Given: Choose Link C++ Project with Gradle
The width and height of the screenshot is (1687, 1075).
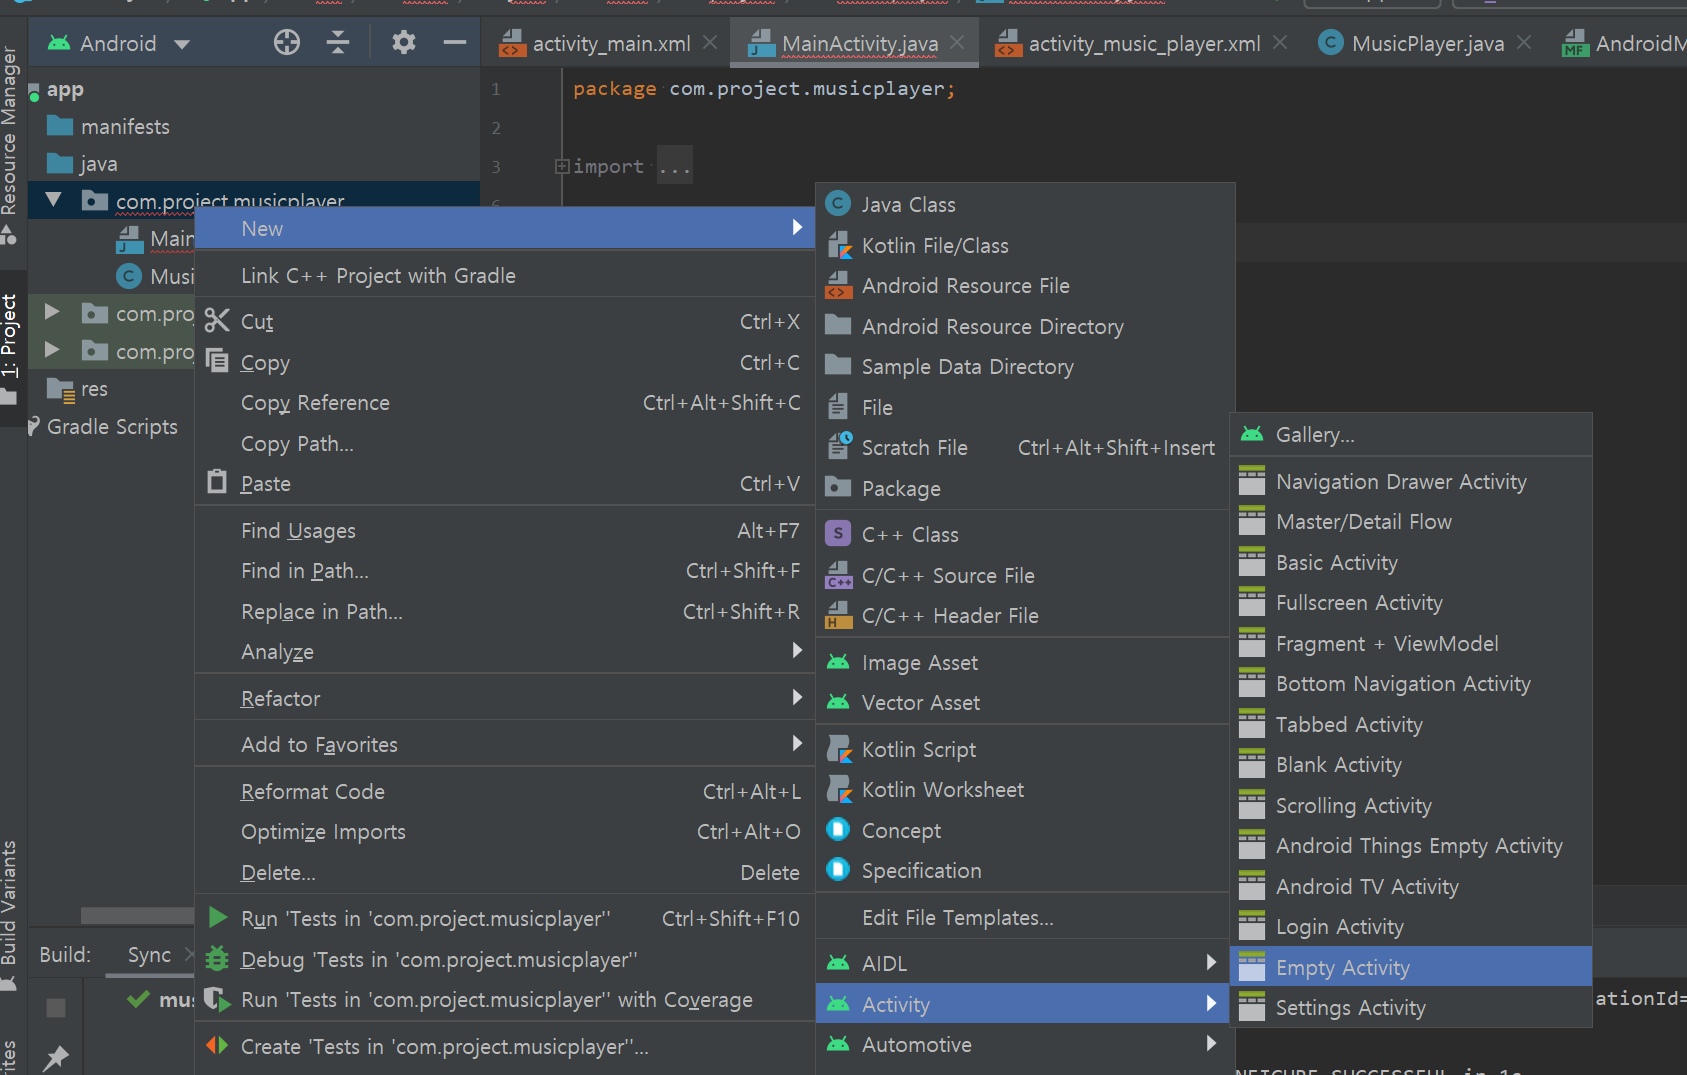Looking at the screenshot, I should coord(505,276).
